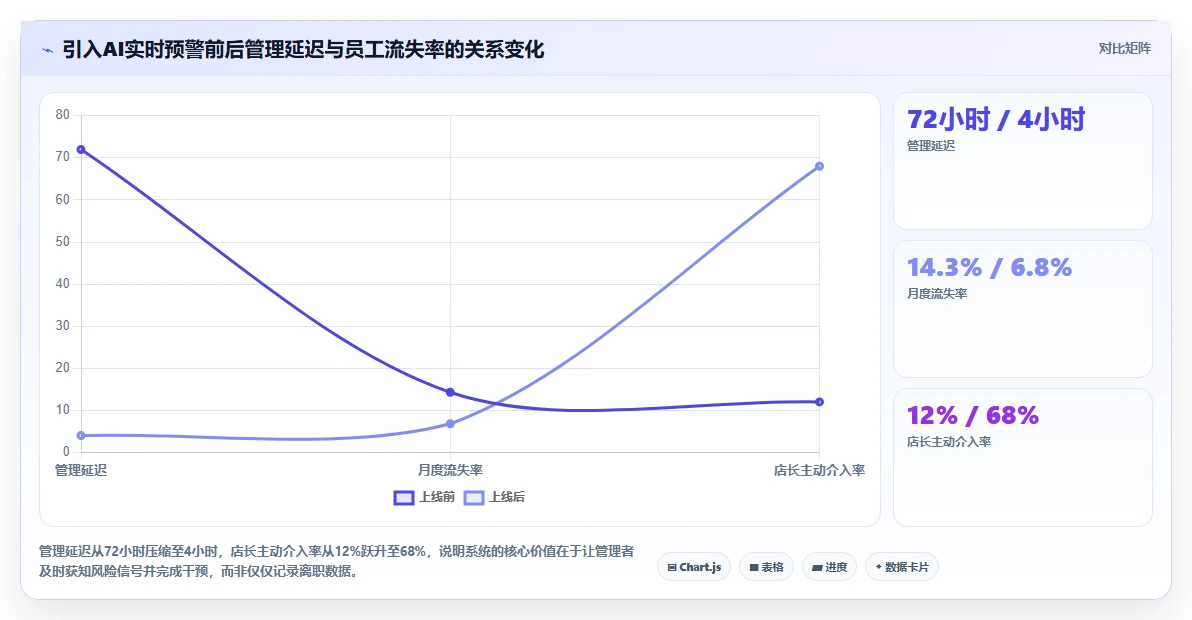
Task: Click the 14.3% / 6.8% value
Action: pyautogui.click(x=989, y=267)
